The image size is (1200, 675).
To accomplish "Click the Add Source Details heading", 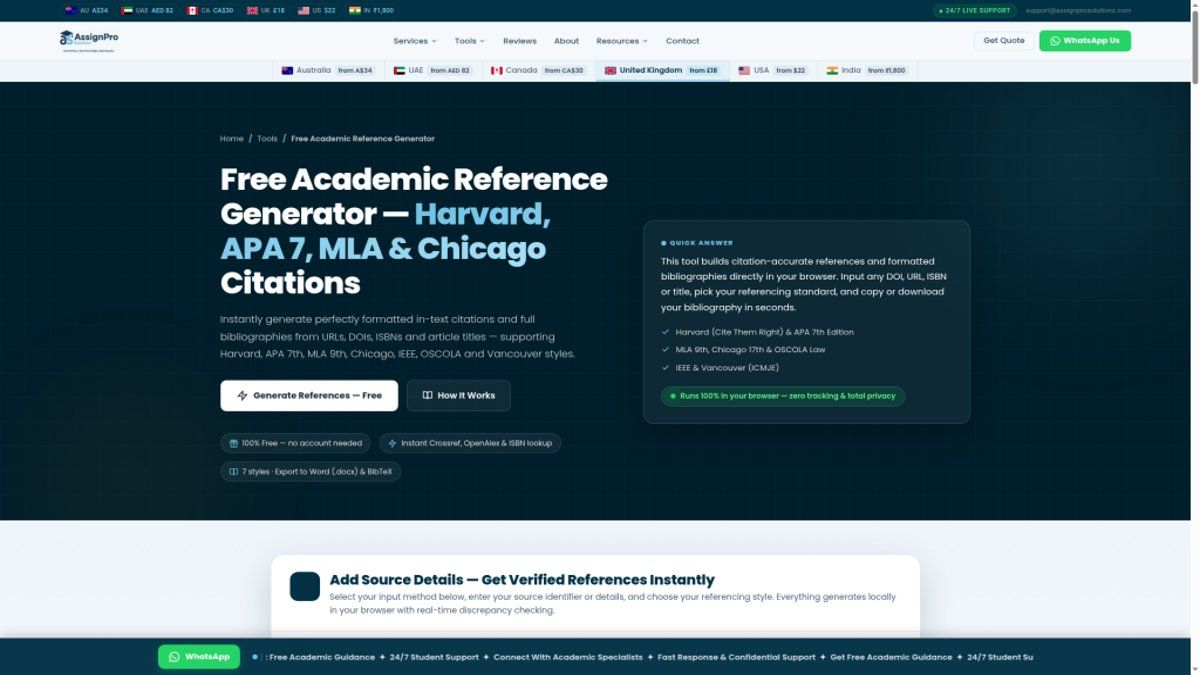I will point(522,580).
